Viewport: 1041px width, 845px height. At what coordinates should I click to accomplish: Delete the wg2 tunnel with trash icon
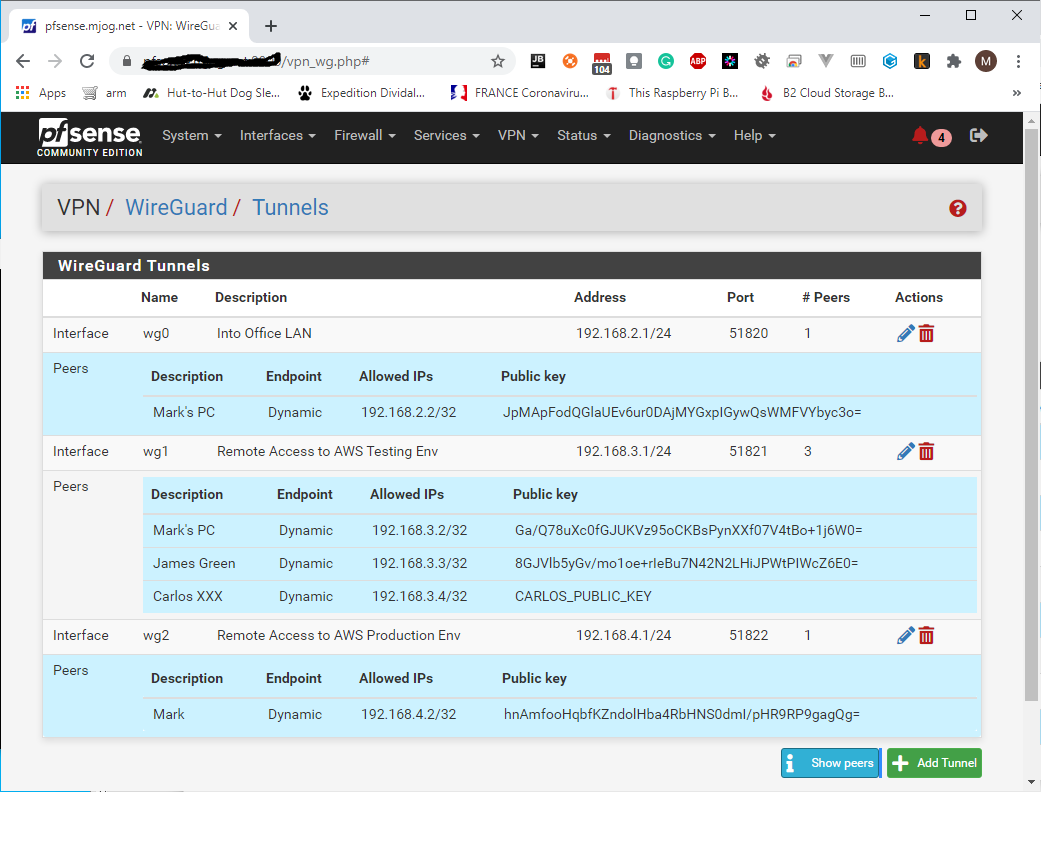926,635
